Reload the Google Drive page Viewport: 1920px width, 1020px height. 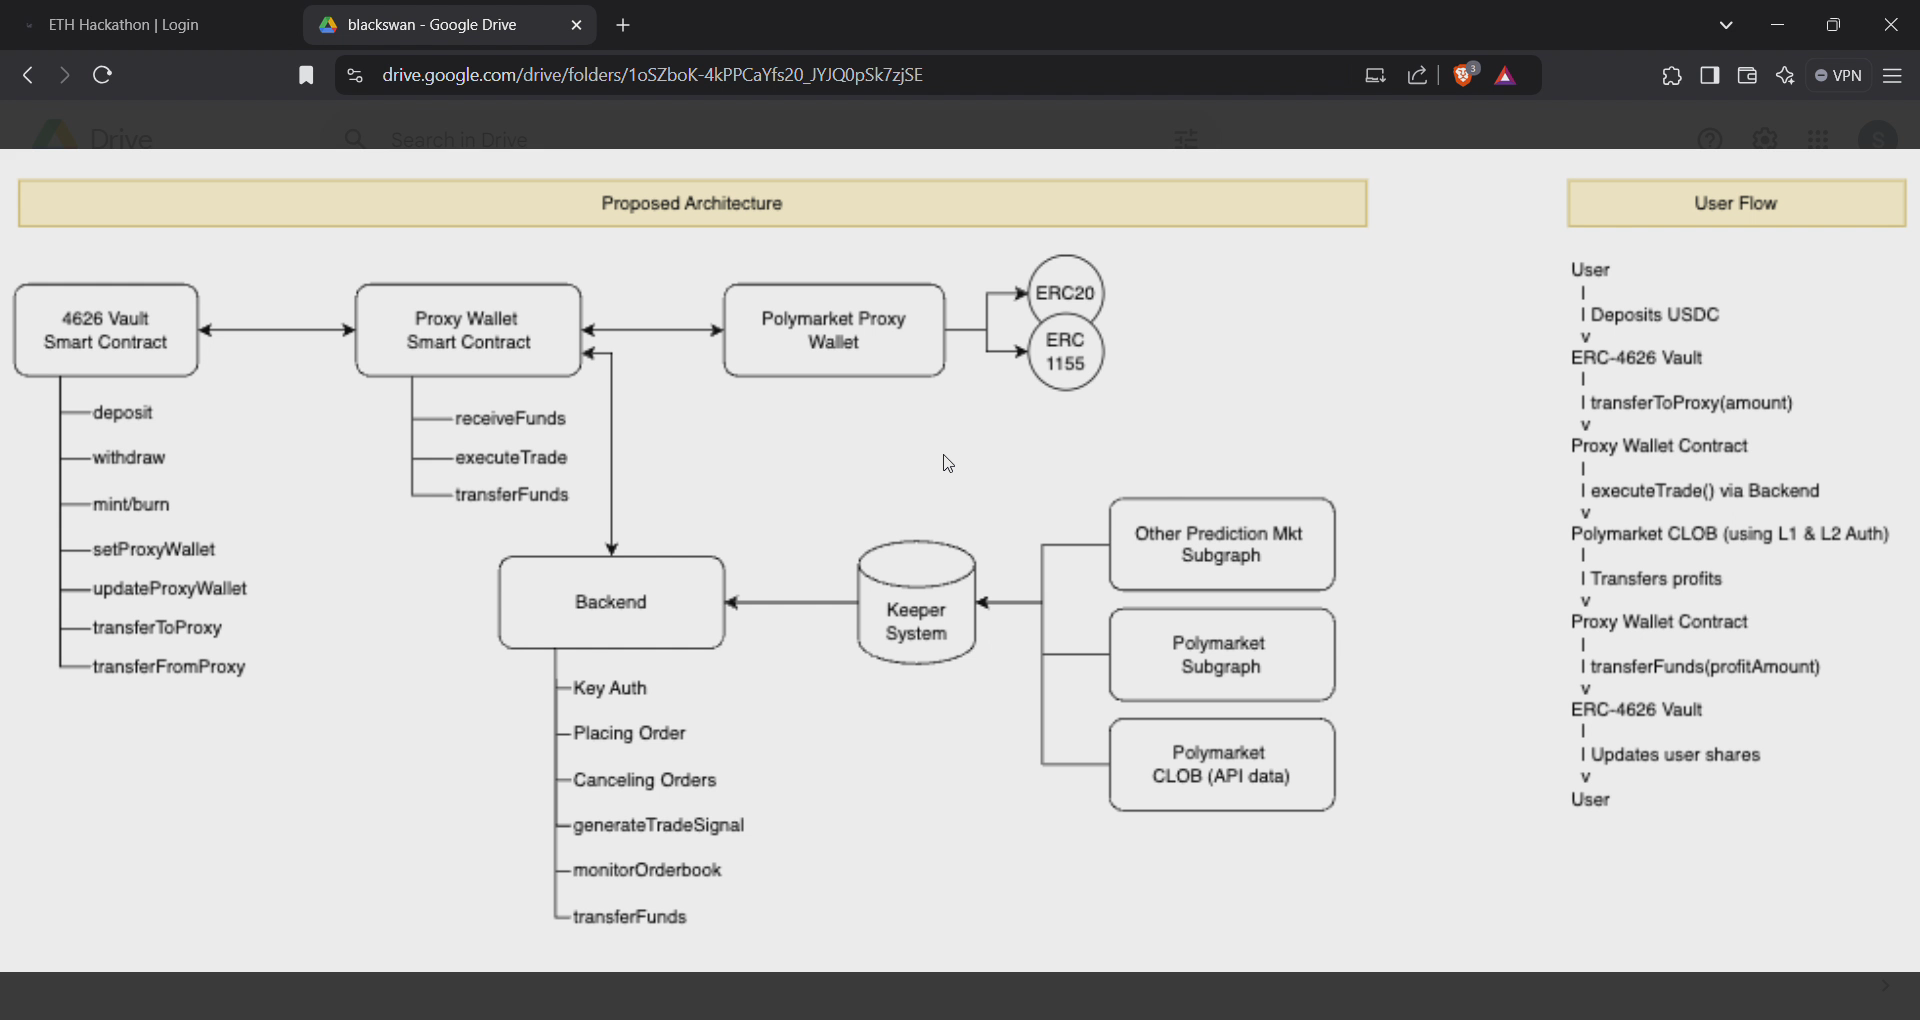pyautogui.click(x=102, y=75)
